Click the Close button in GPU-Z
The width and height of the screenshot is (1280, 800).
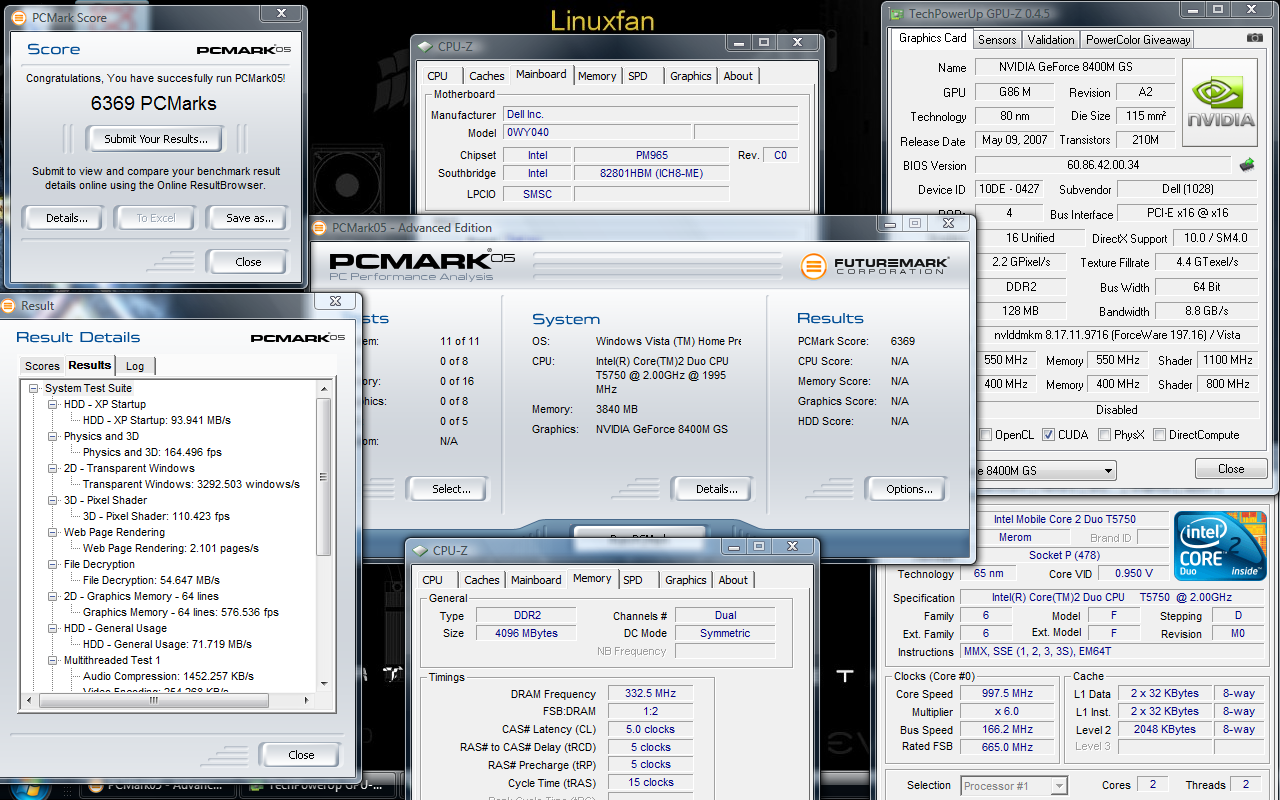1231,469
